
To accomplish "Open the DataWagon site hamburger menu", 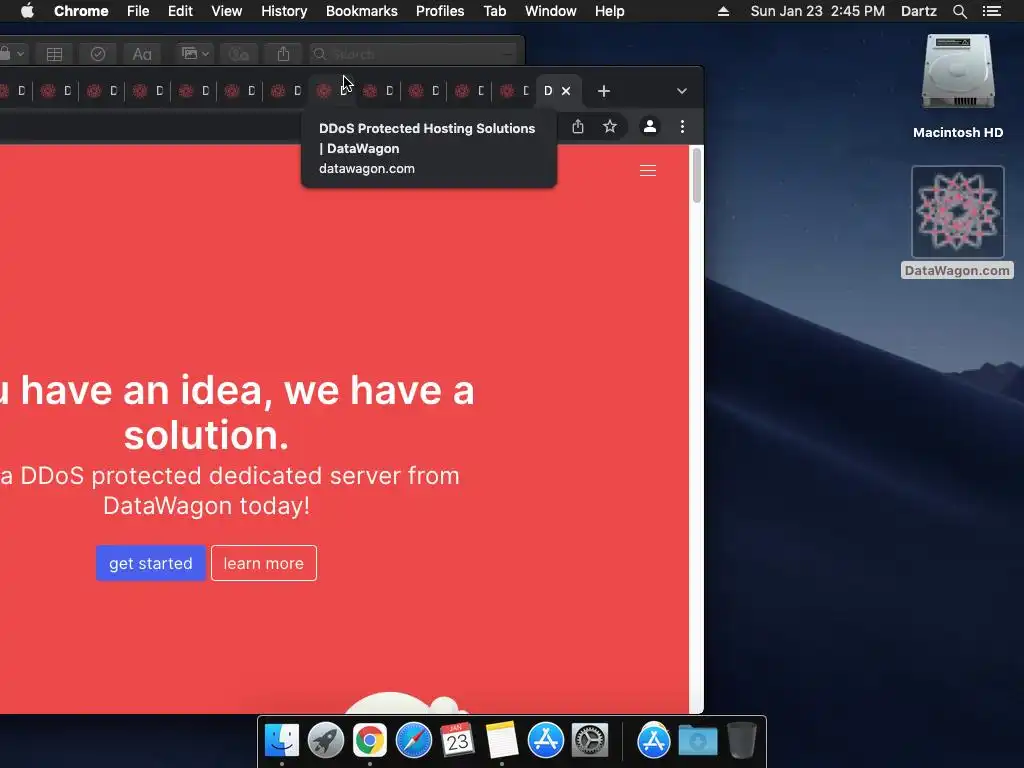I will [x=648, y=170].
